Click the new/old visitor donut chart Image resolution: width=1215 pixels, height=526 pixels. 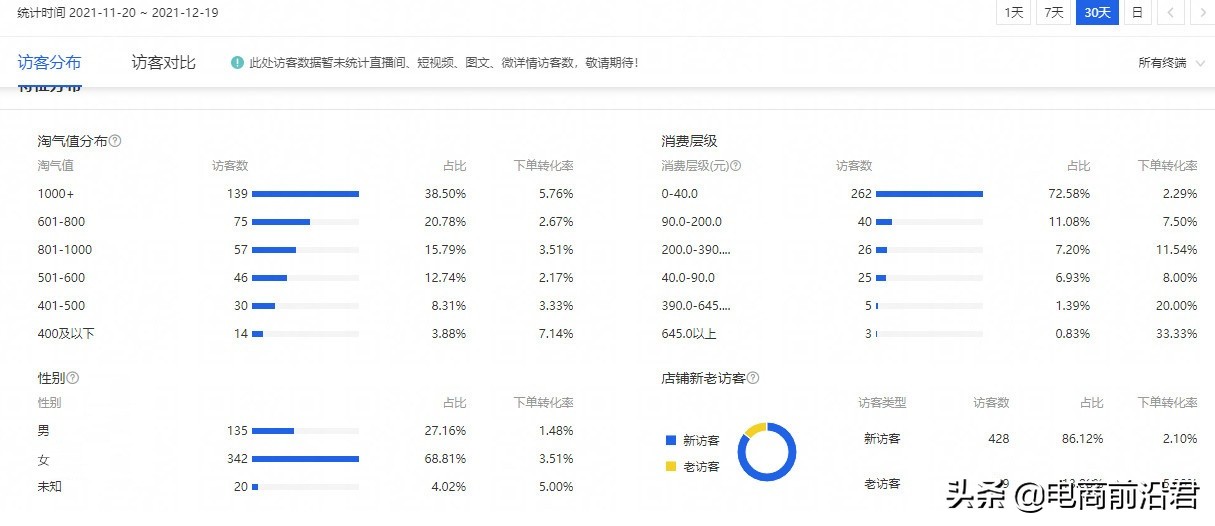(x=767, y=452)
